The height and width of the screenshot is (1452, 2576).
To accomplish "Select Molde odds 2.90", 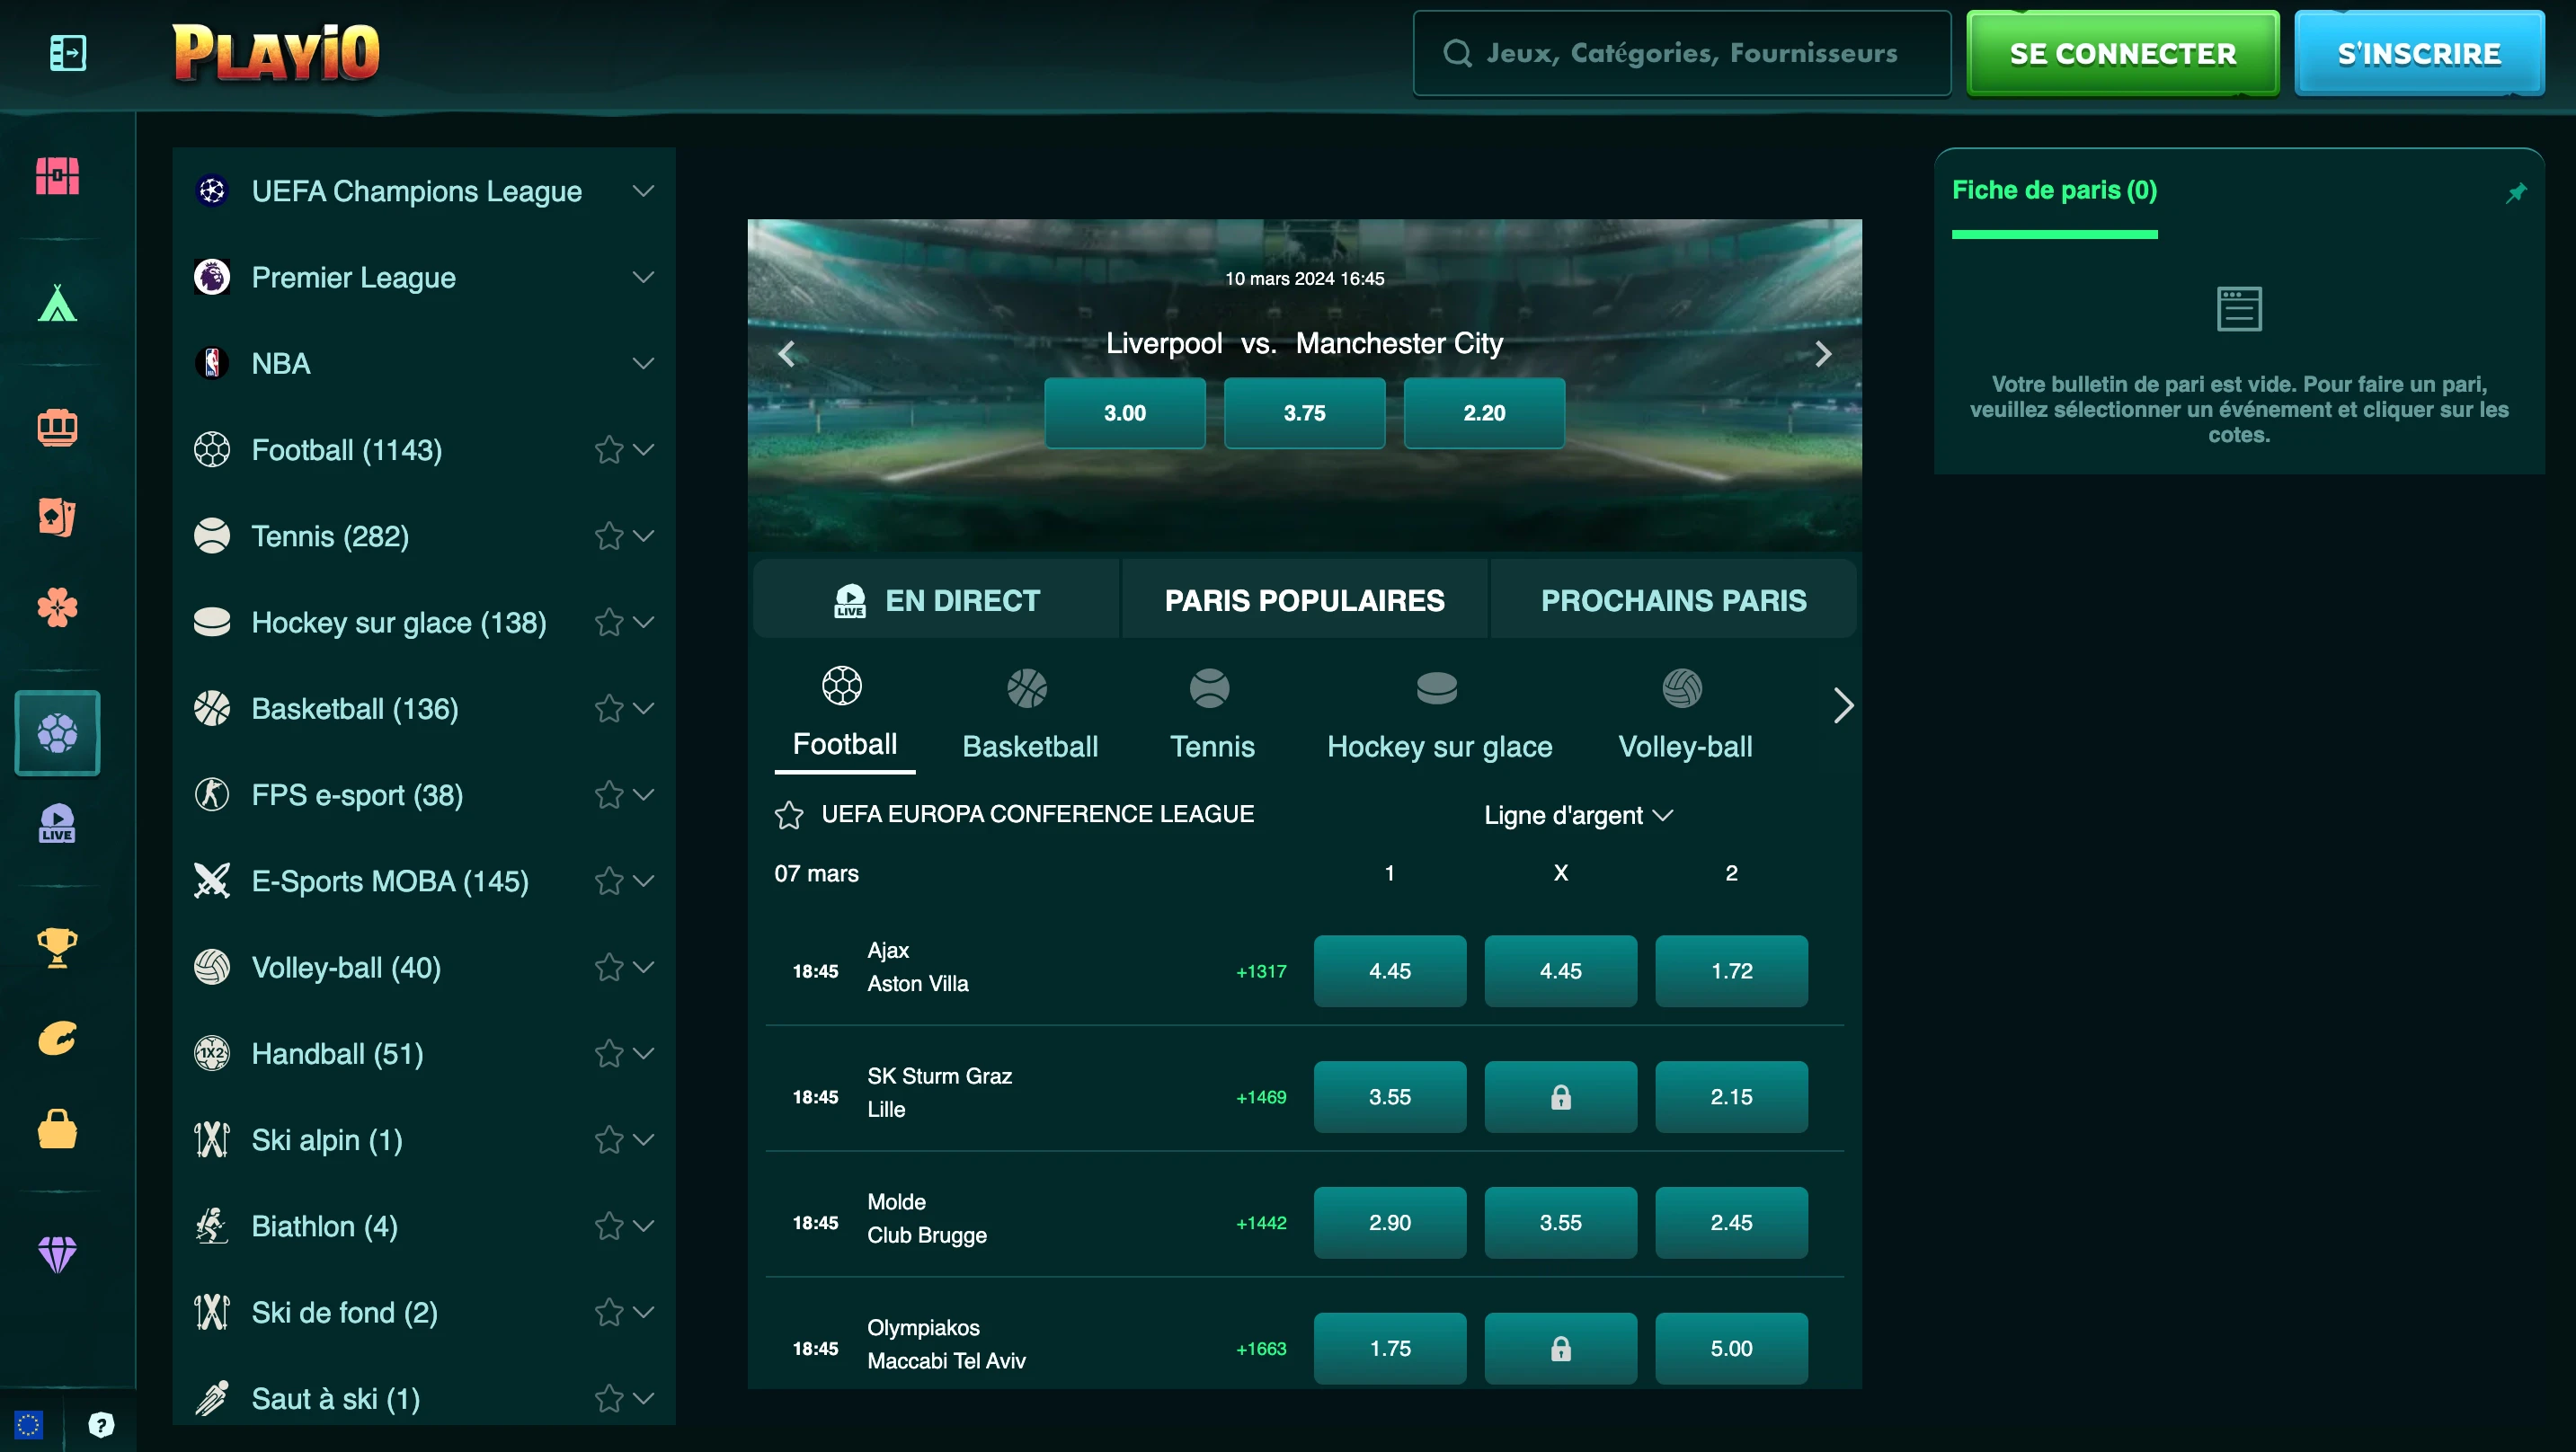I will point(1389,1222).
